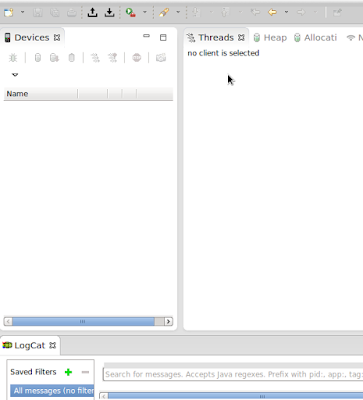This screenshot has width=363, height=400.
Task: Add a new LogCat filter with green plus
Action: click(x=68, y=372)
